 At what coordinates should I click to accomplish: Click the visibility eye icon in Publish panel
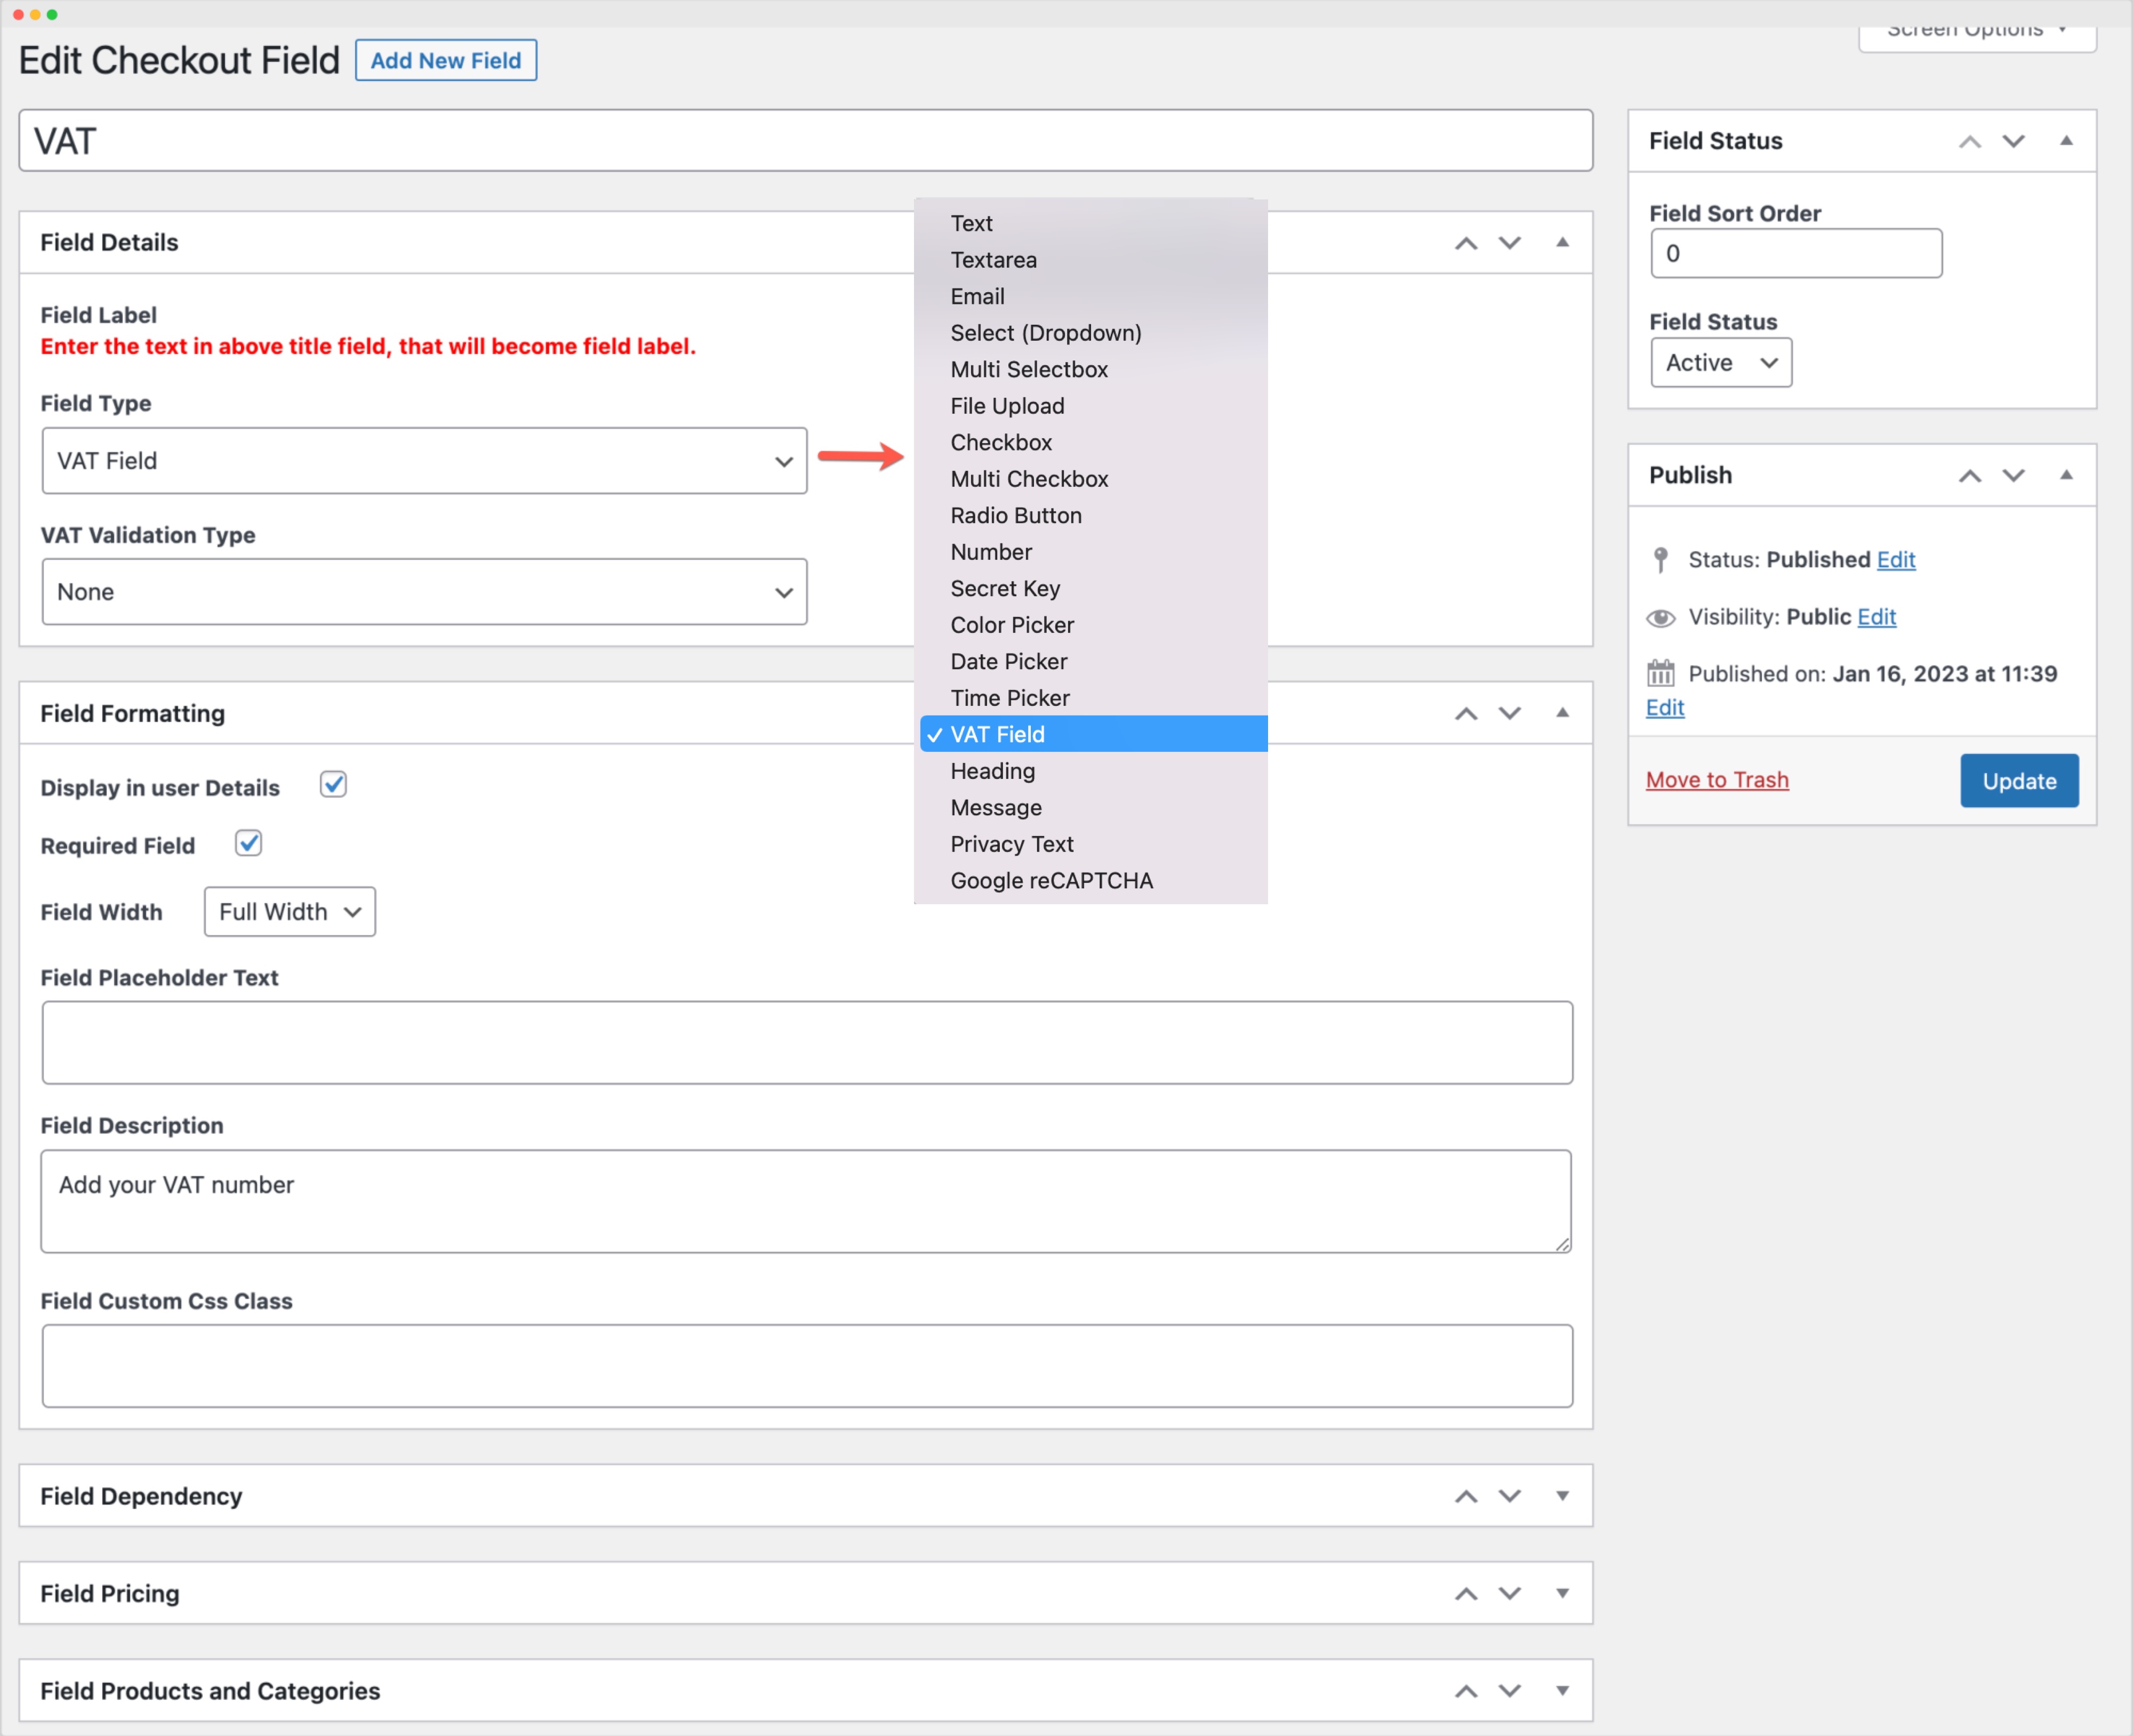(1661, 617)
